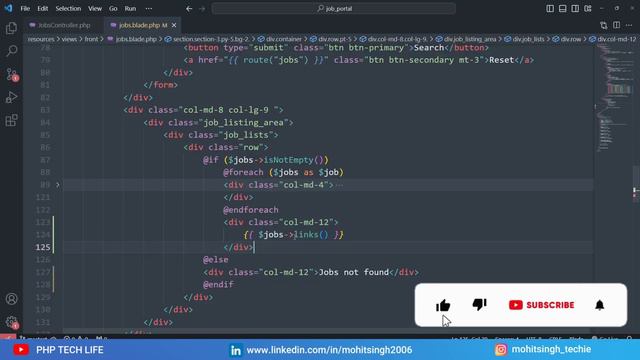Click the @else directive on line 126

216,260
